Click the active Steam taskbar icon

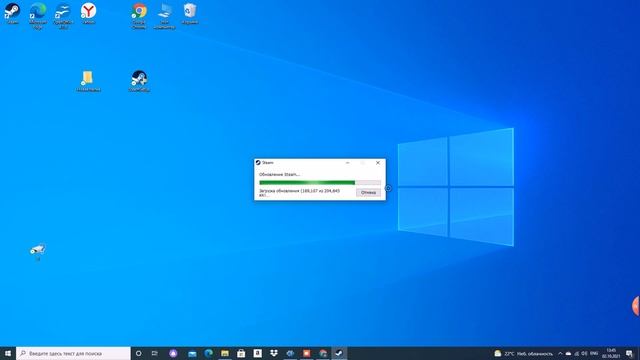pyautogui.click(x=339, y=353)
